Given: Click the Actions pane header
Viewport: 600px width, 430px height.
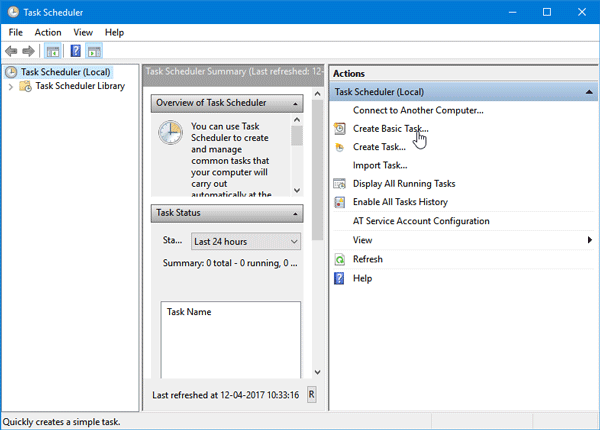Looking at the screenshot, I should pos(463,73).
